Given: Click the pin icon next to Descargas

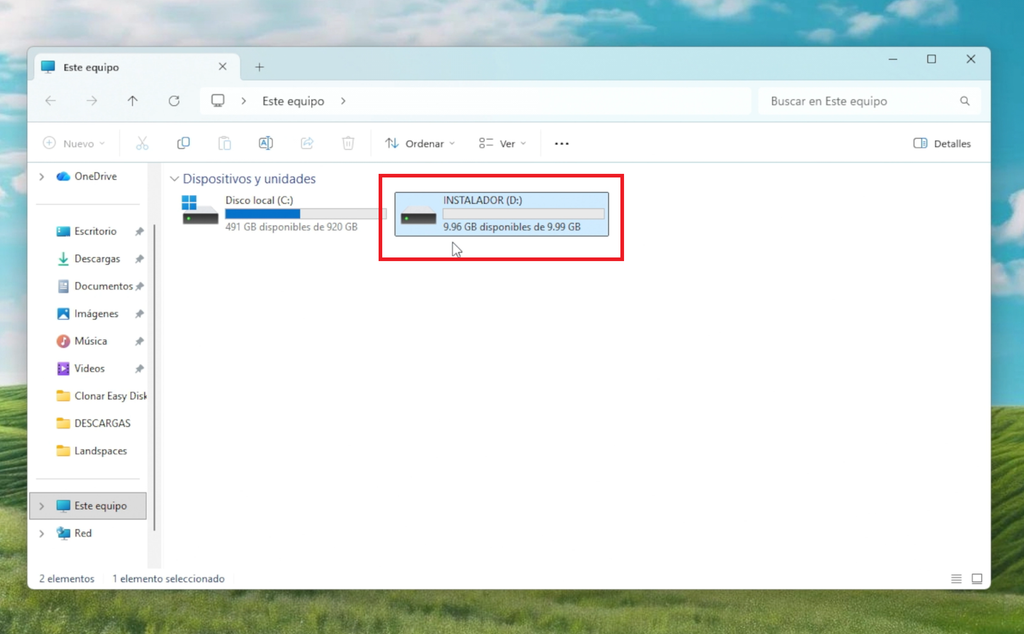Looking at the screenshot, I should point(139,259).
